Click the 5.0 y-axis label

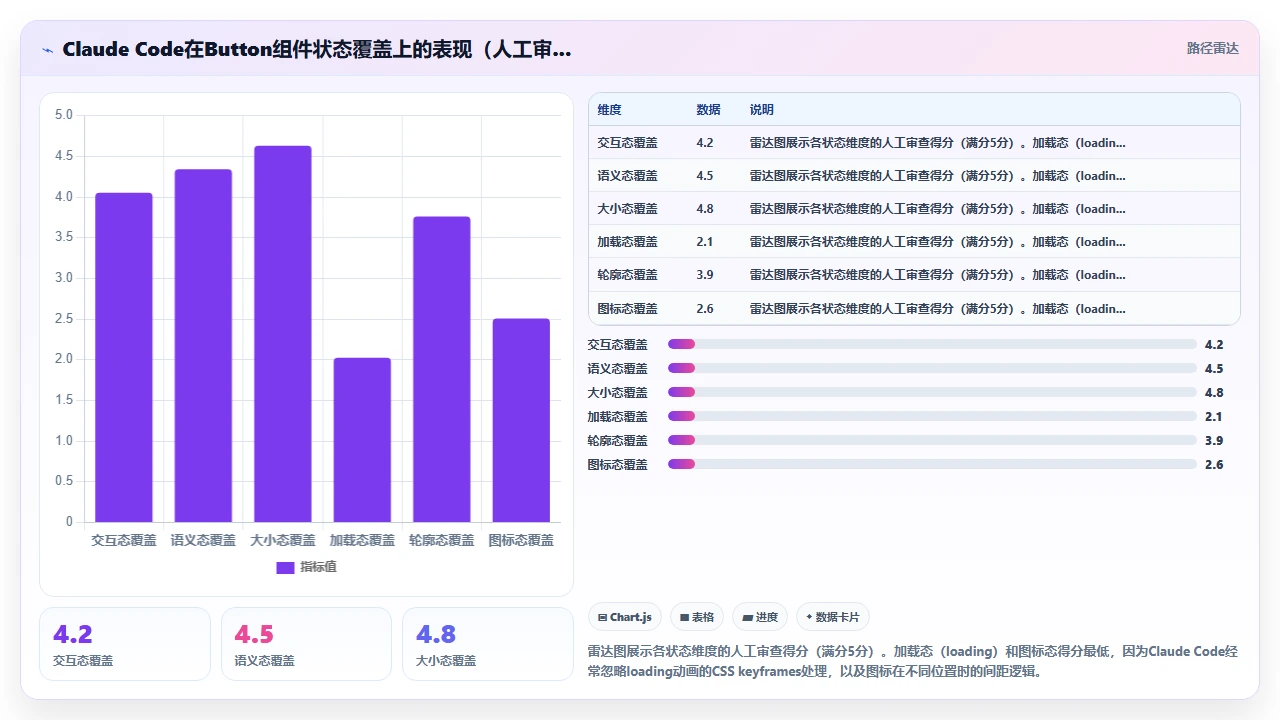click(x=64, y=115)
